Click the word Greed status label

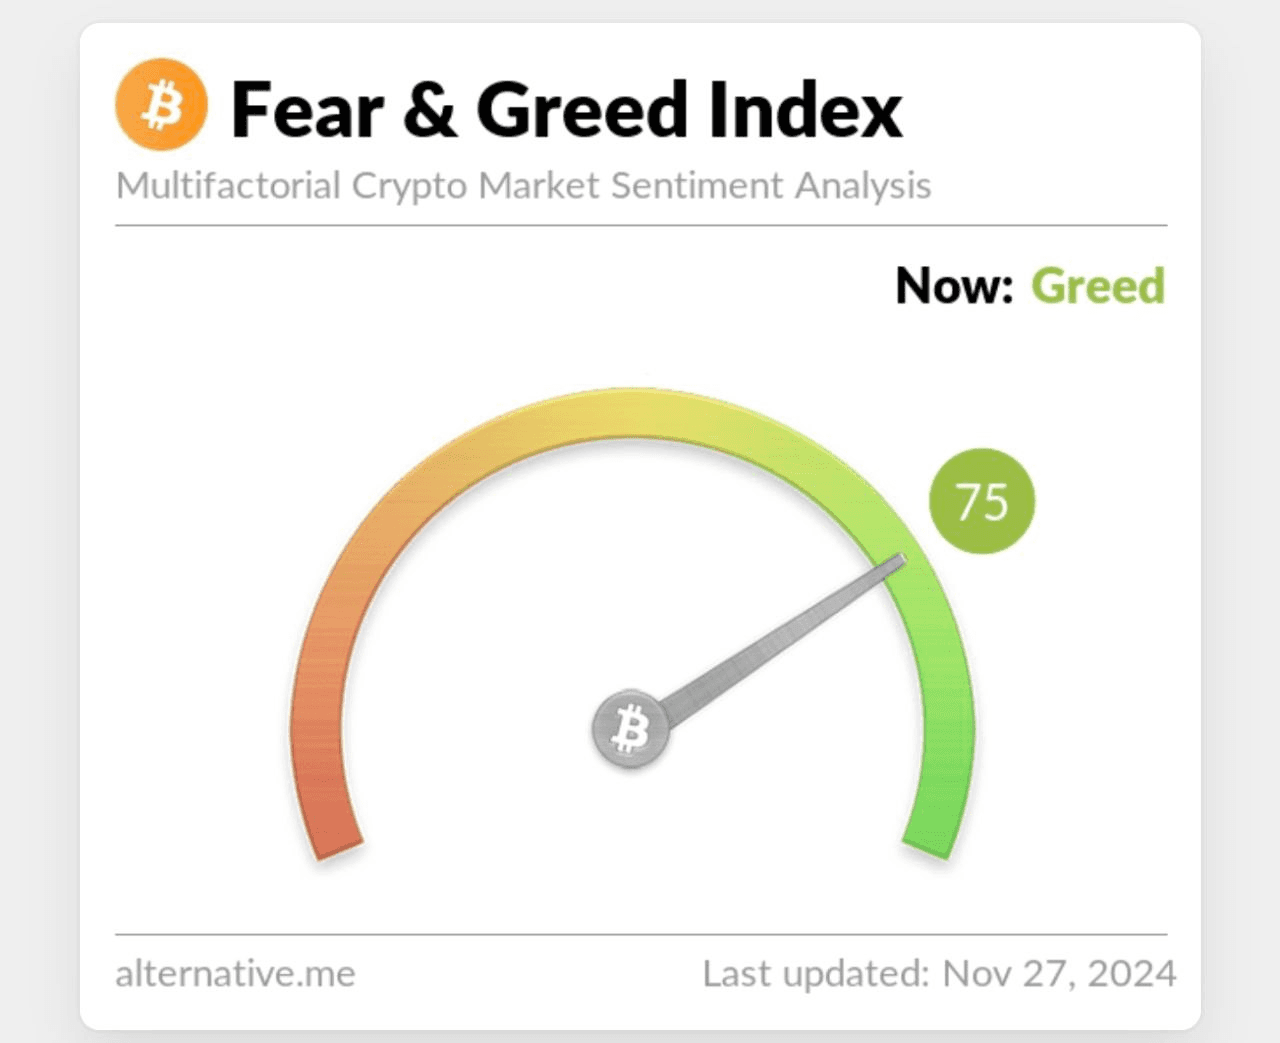1098,286
